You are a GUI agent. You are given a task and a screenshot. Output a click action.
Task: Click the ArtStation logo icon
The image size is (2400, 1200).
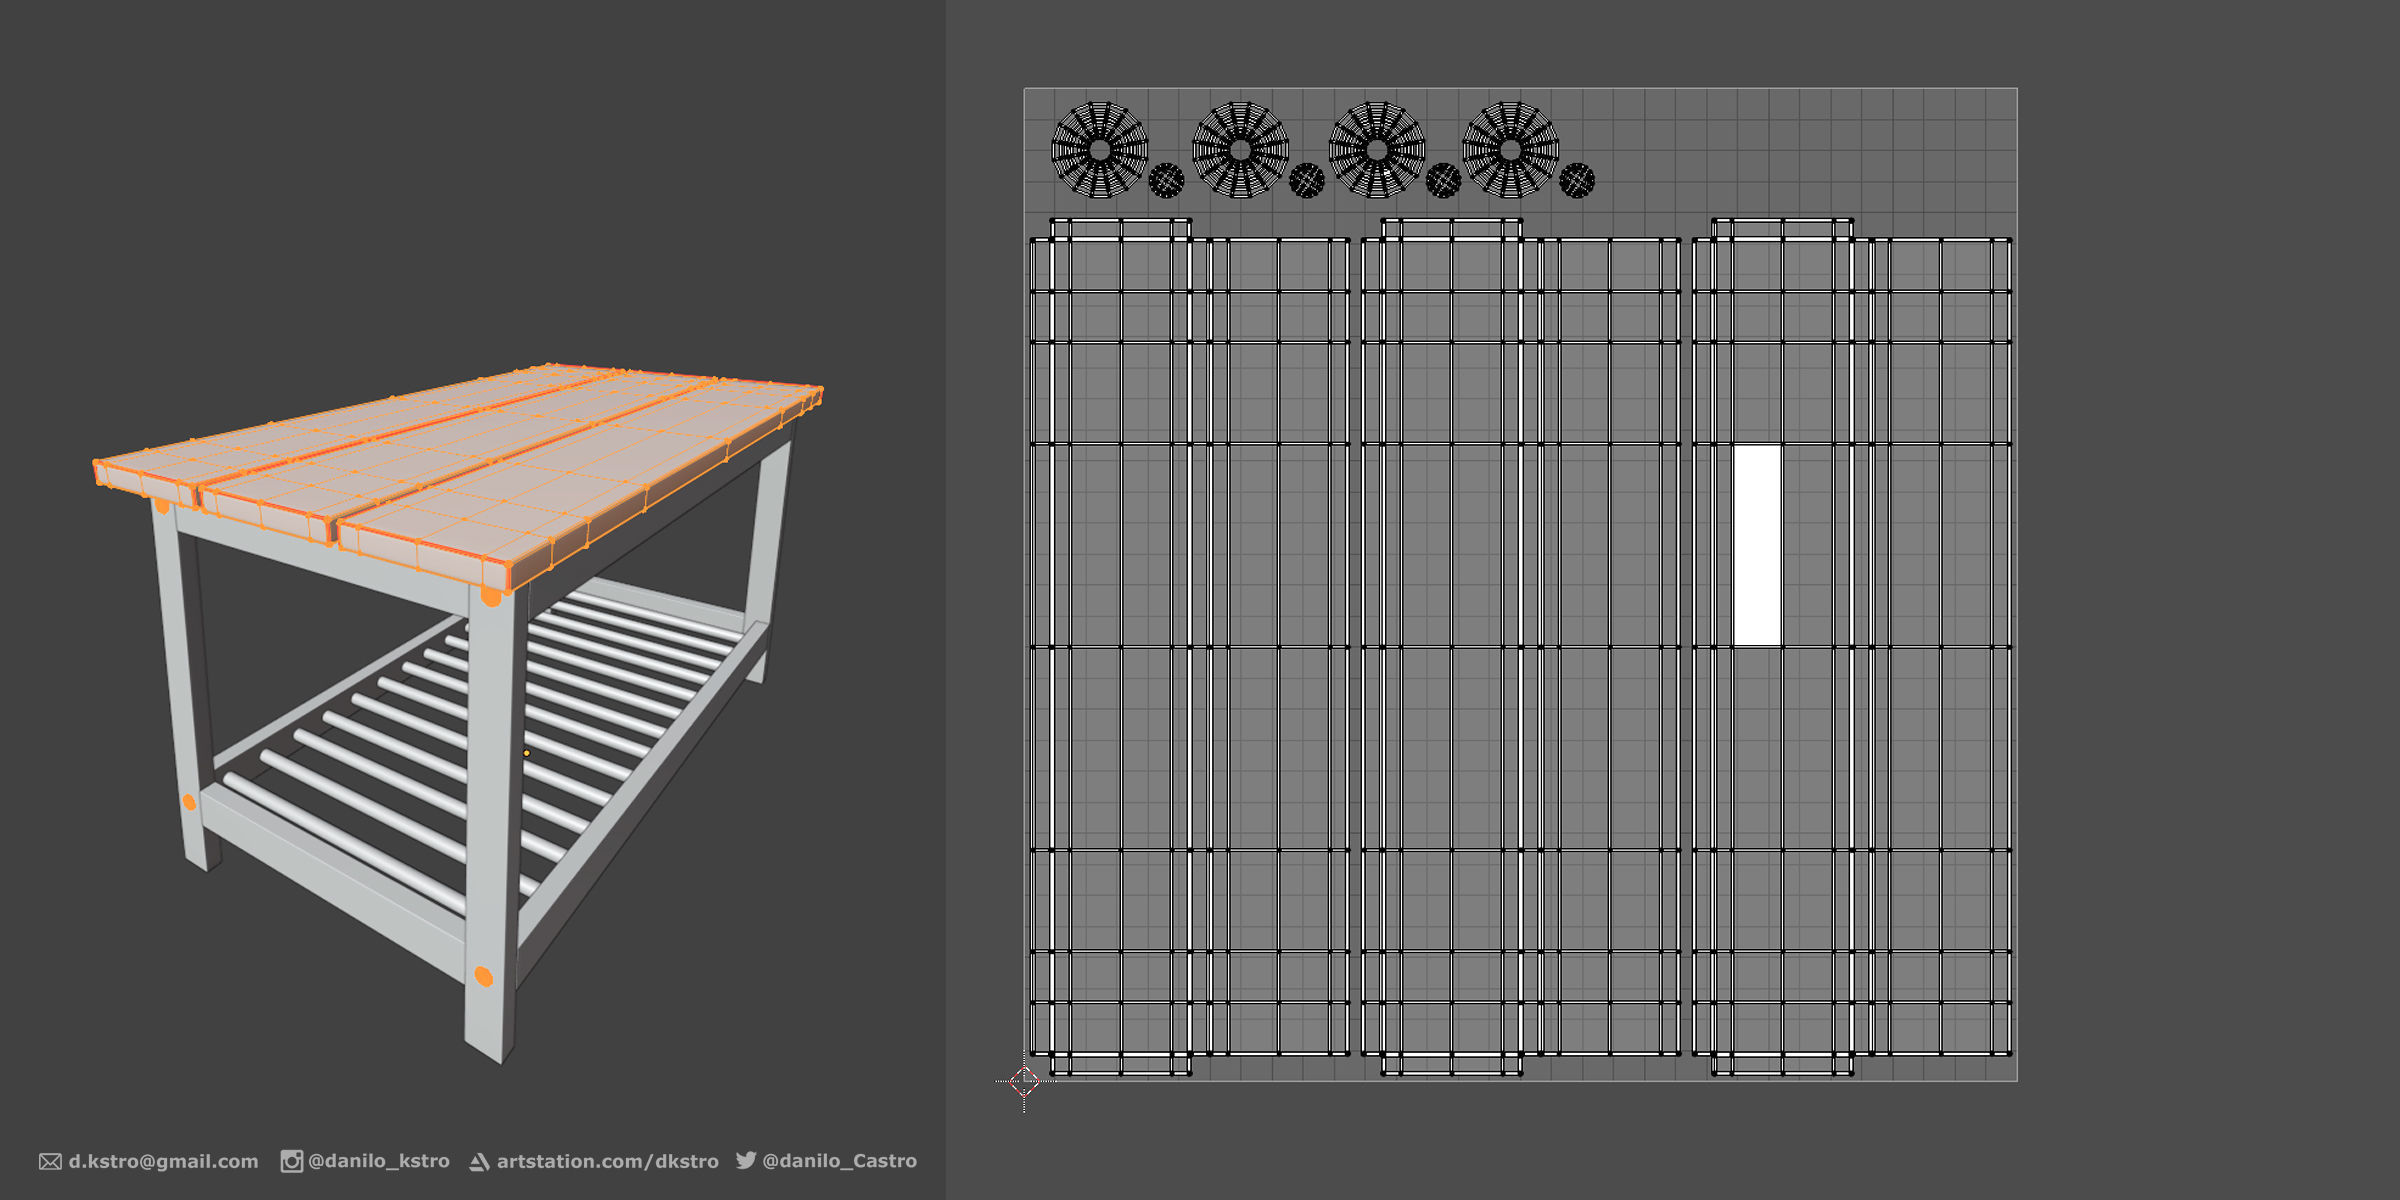tap(479, 1162)
